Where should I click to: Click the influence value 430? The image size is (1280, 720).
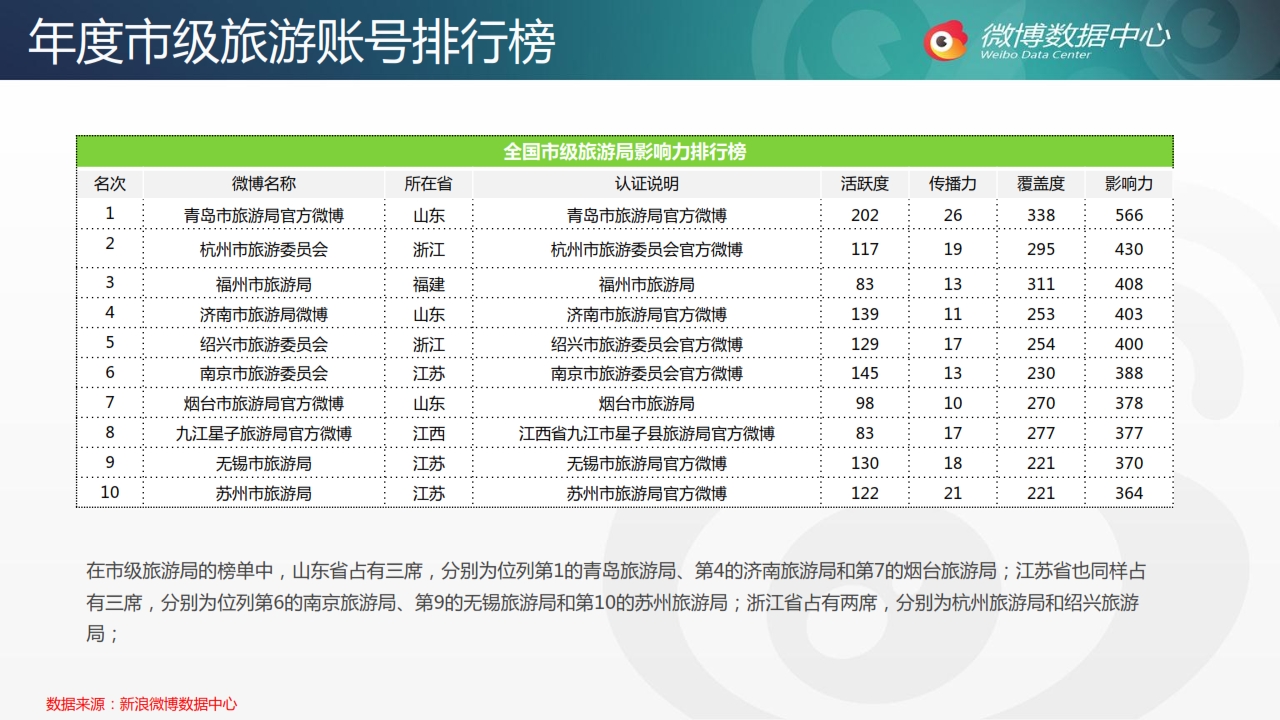click(x=1129, y=249)
